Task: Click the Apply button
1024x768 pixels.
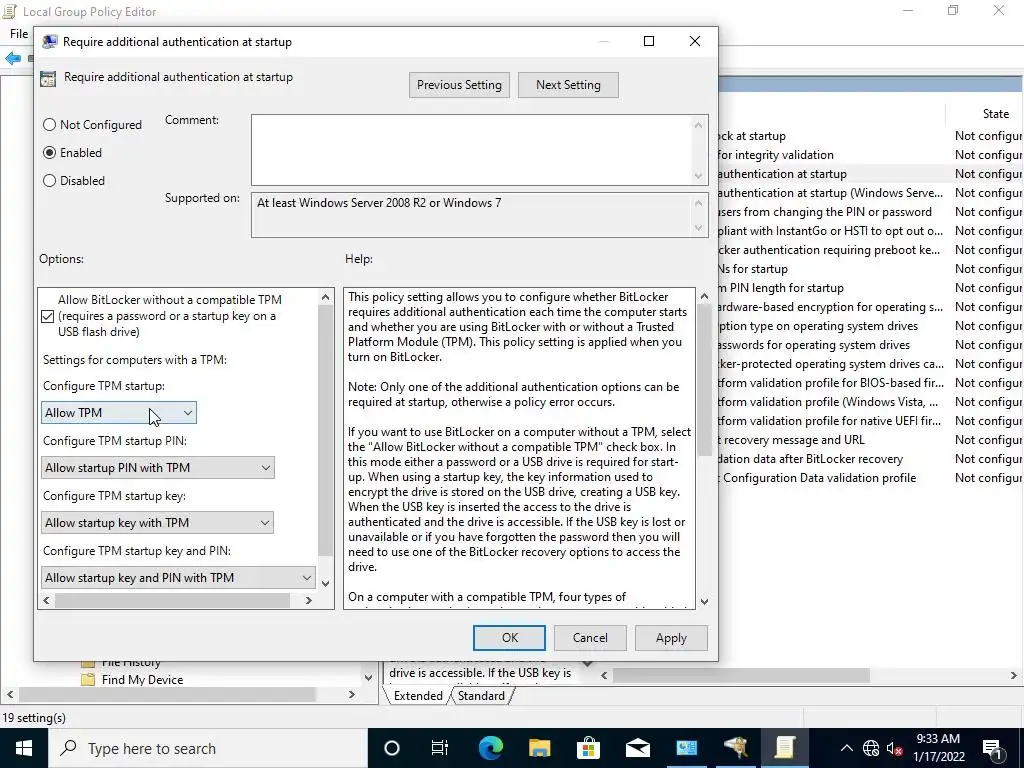Action: tap(671, 638)
